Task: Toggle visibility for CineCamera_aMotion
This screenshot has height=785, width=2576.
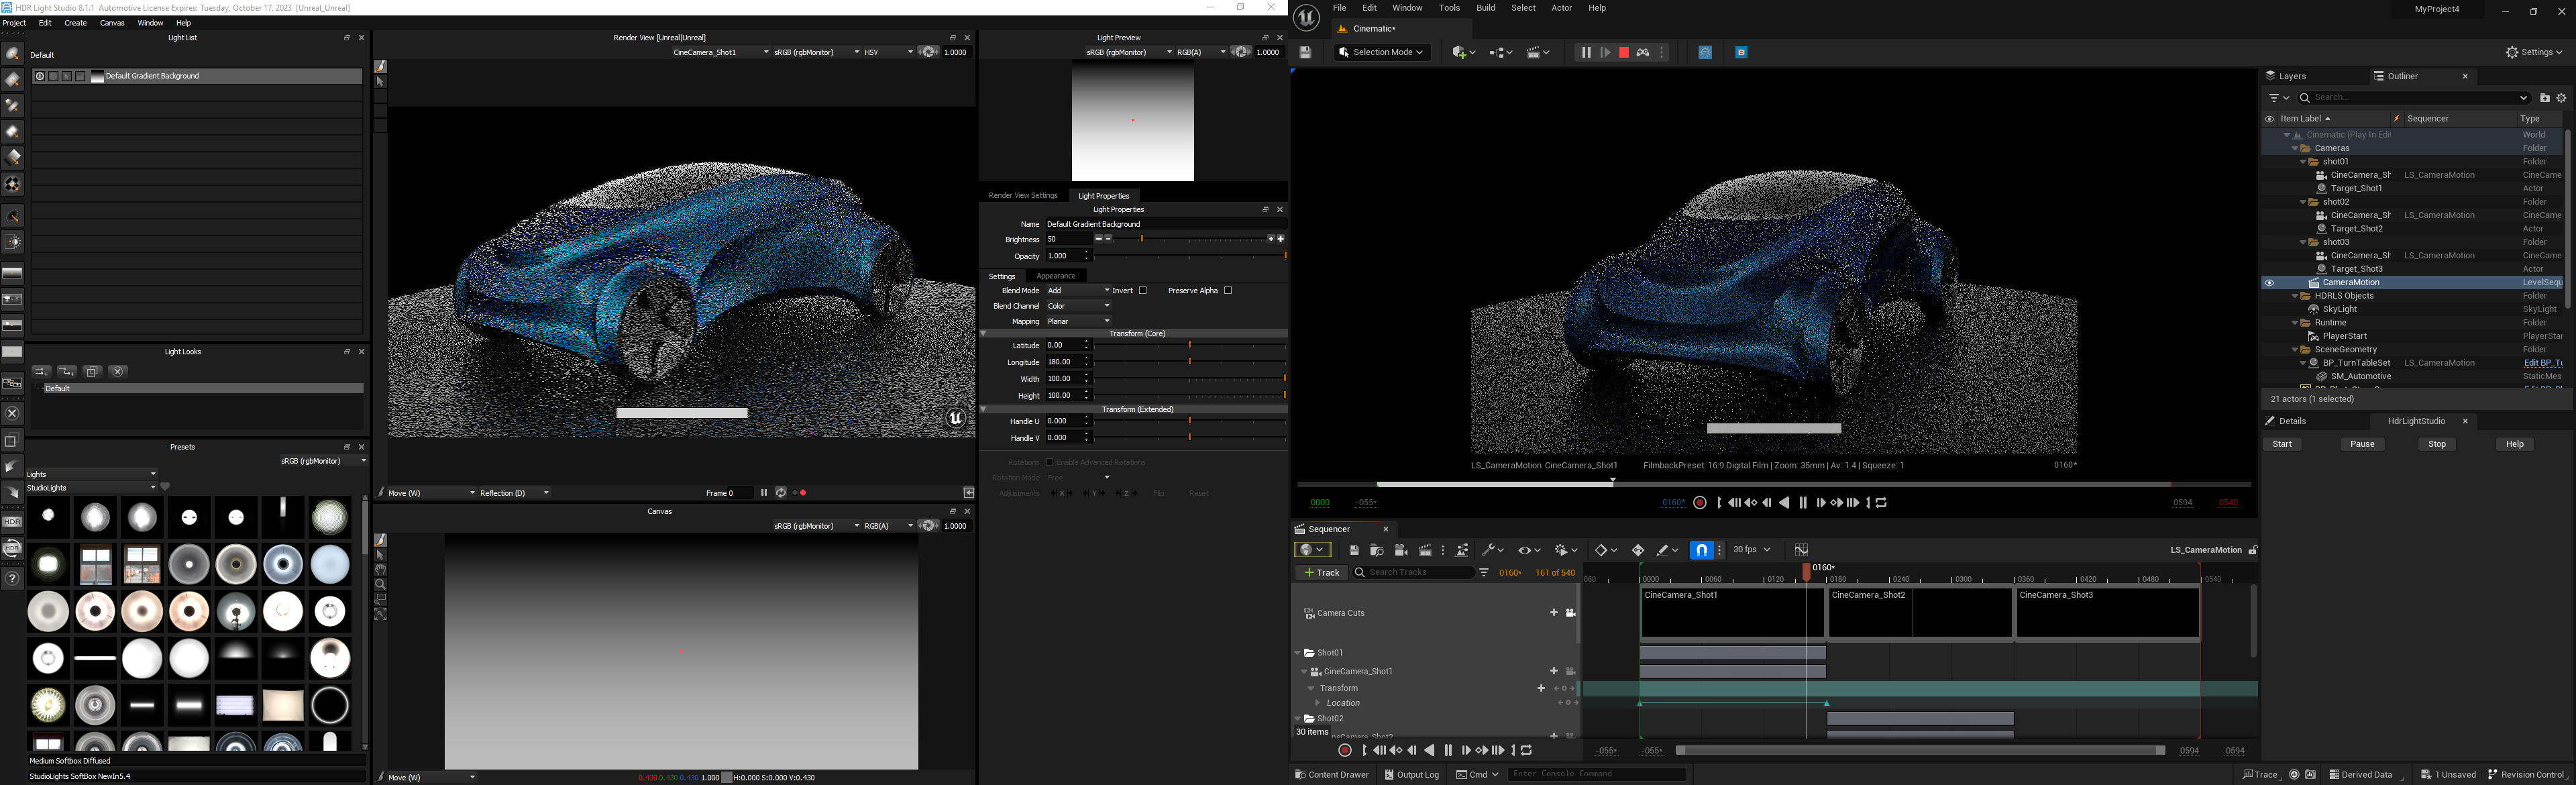Action: pyautogui.click(x=2272, y=282)
